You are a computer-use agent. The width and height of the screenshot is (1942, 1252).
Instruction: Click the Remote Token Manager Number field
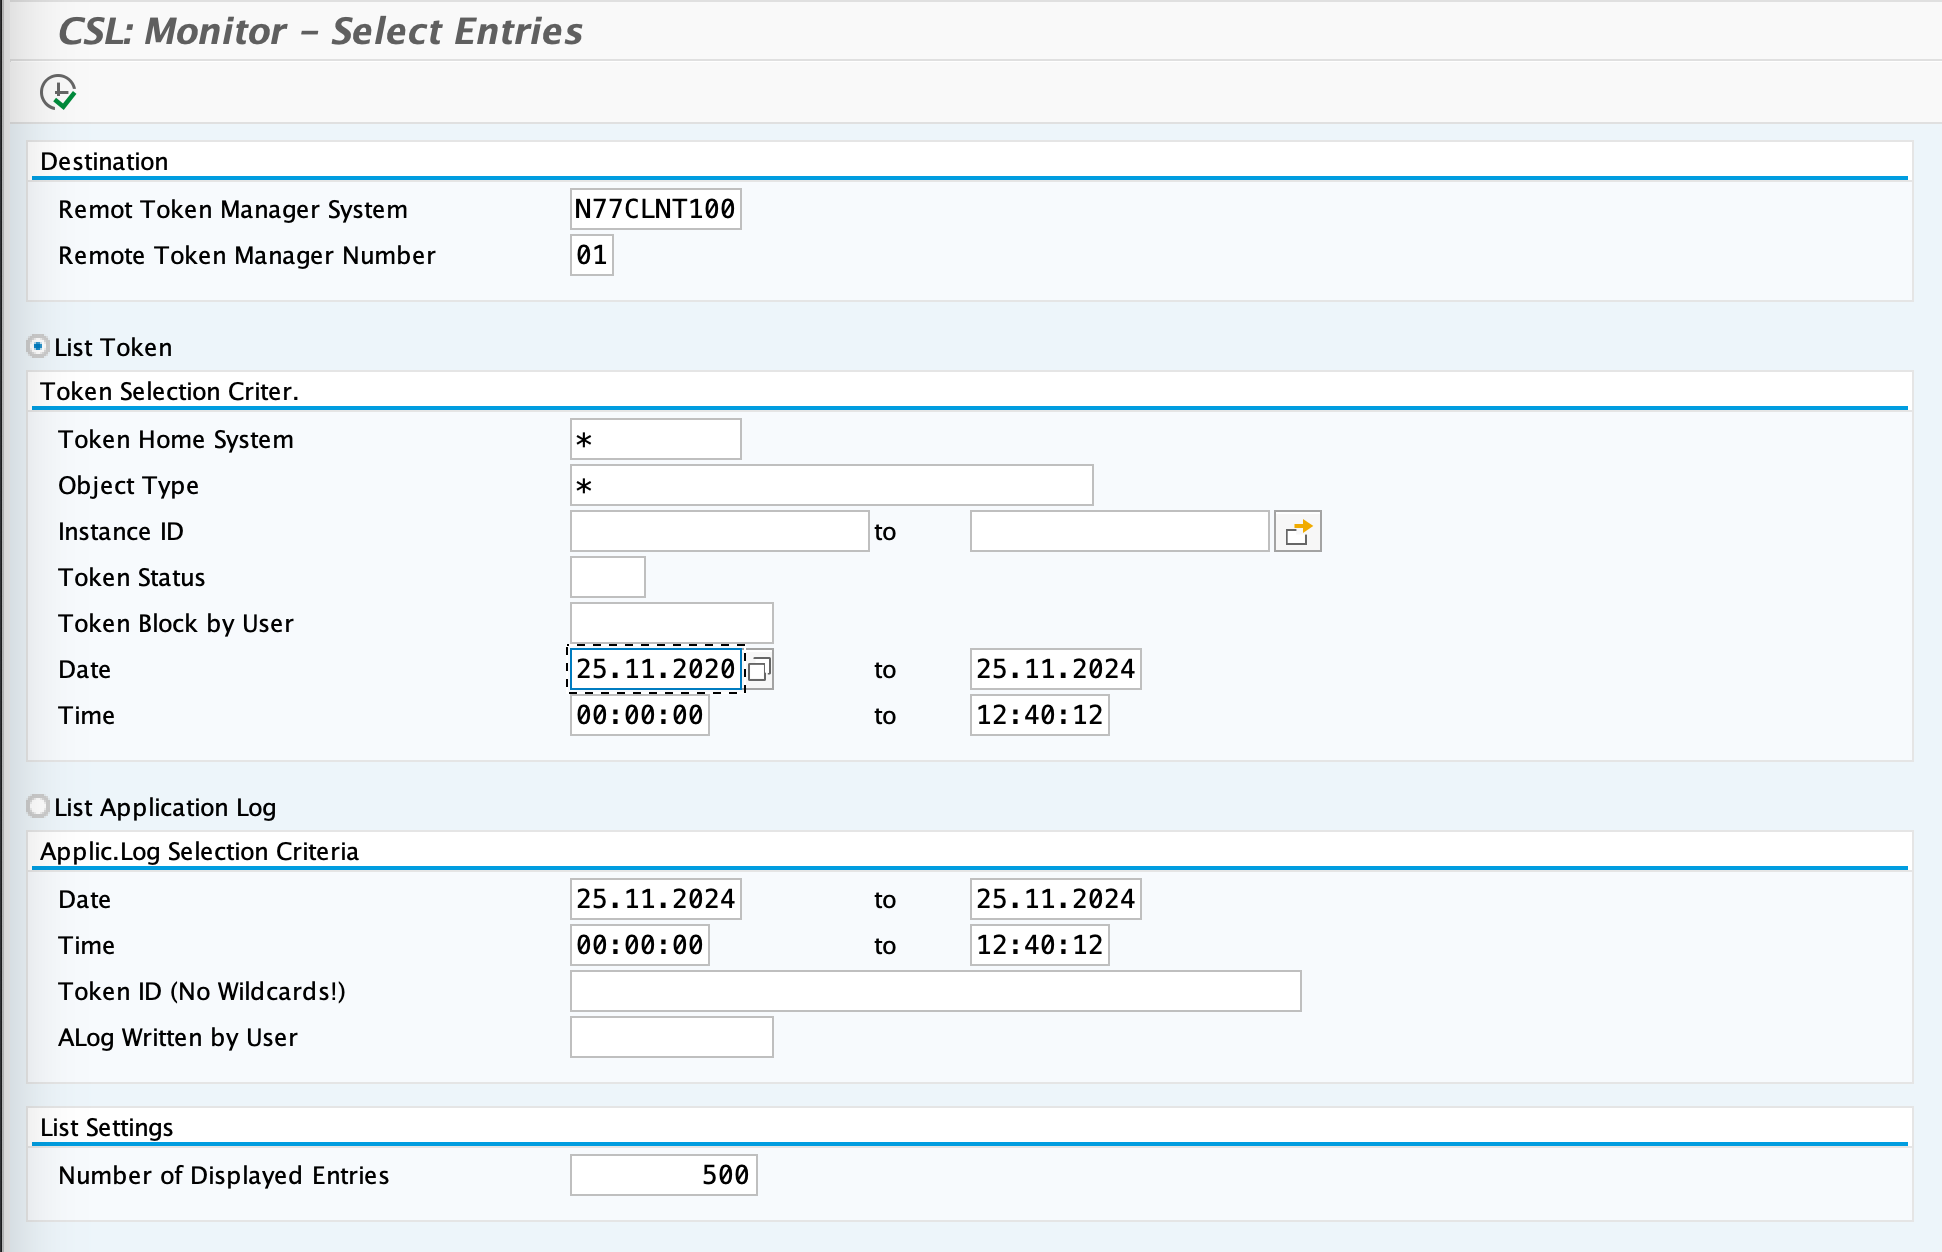(590, 255)
